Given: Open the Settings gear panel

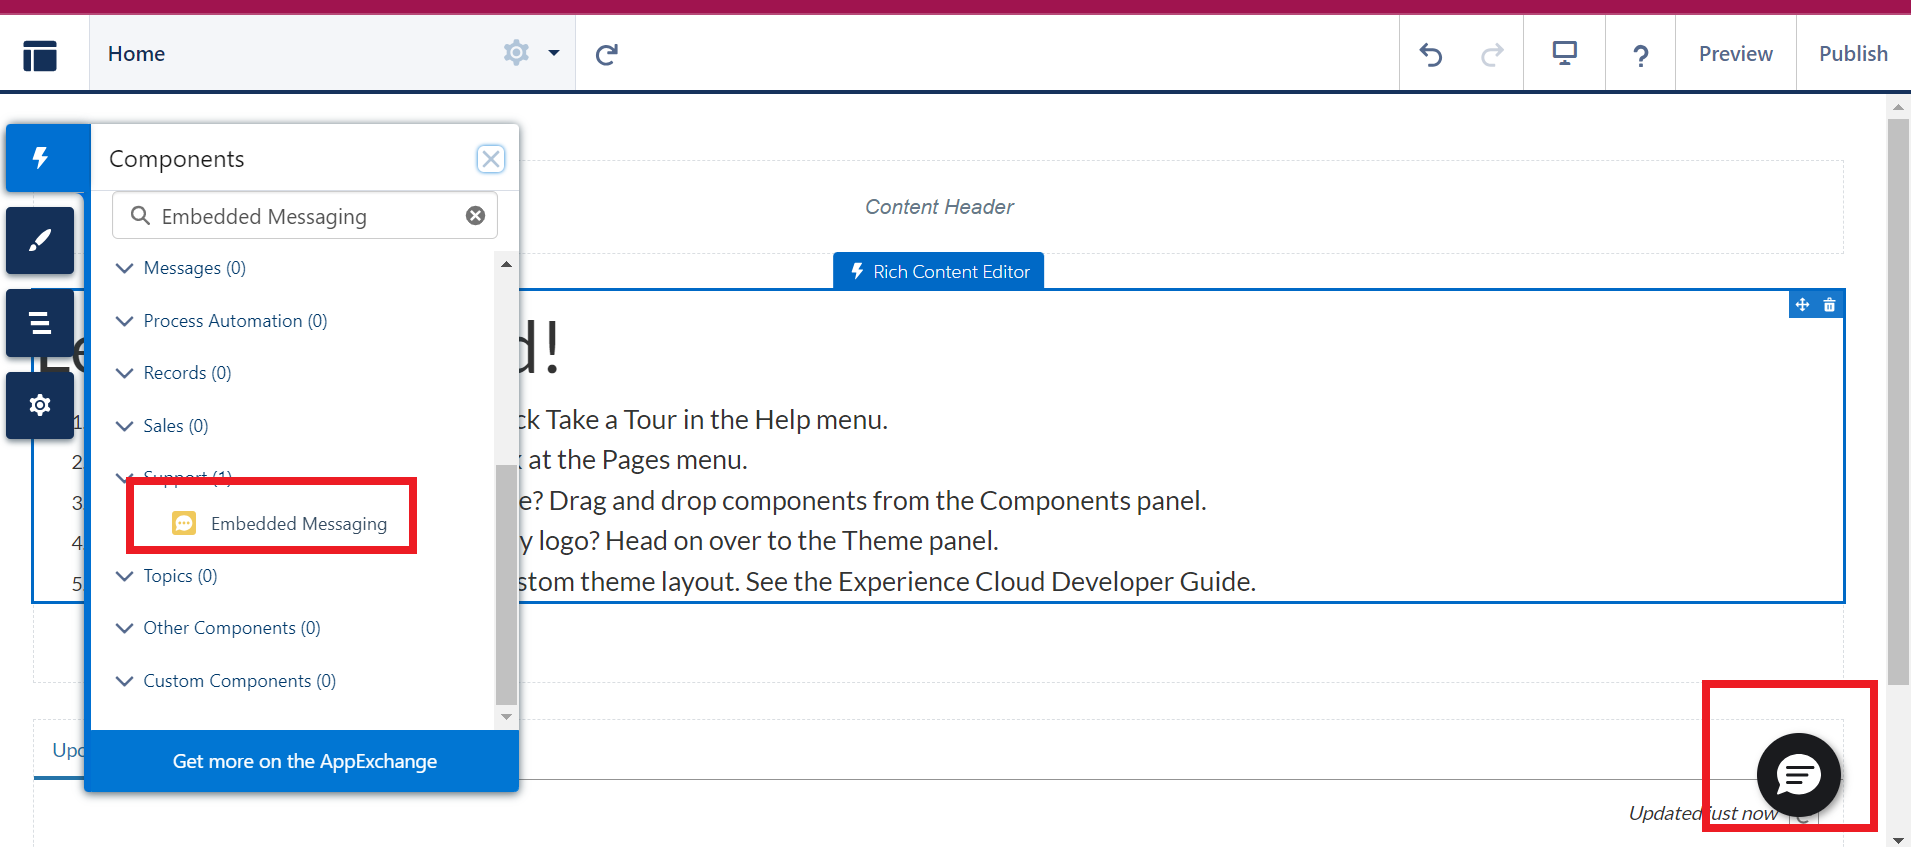Looking at the screenshot, I should [x=40, y=405].
